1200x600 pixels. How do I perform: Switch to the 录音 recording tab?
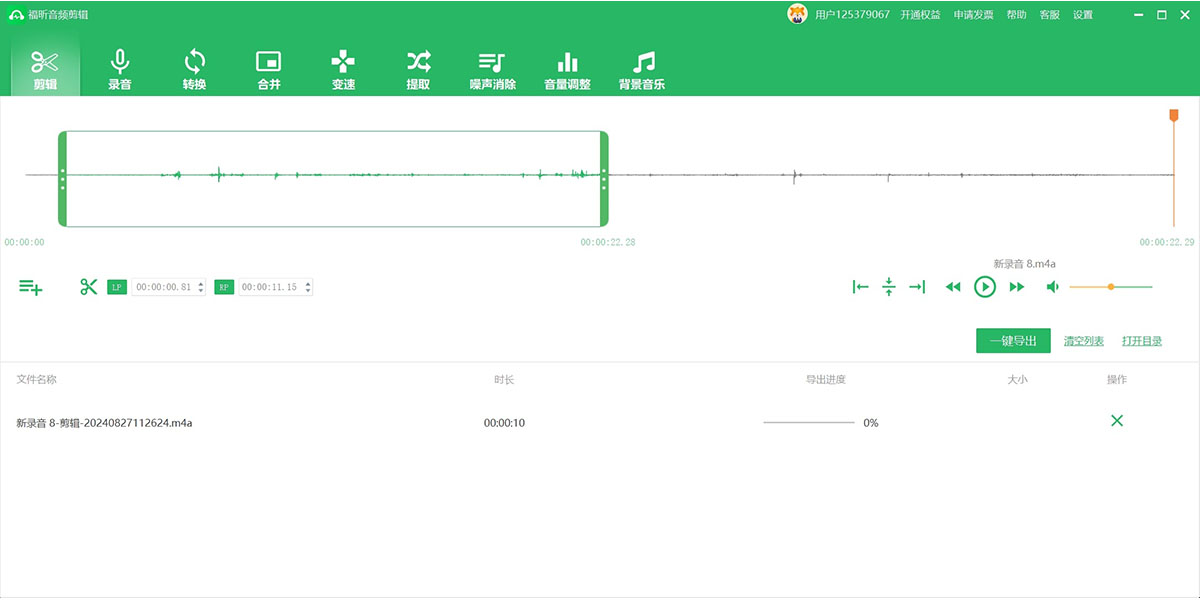point(120,69)
